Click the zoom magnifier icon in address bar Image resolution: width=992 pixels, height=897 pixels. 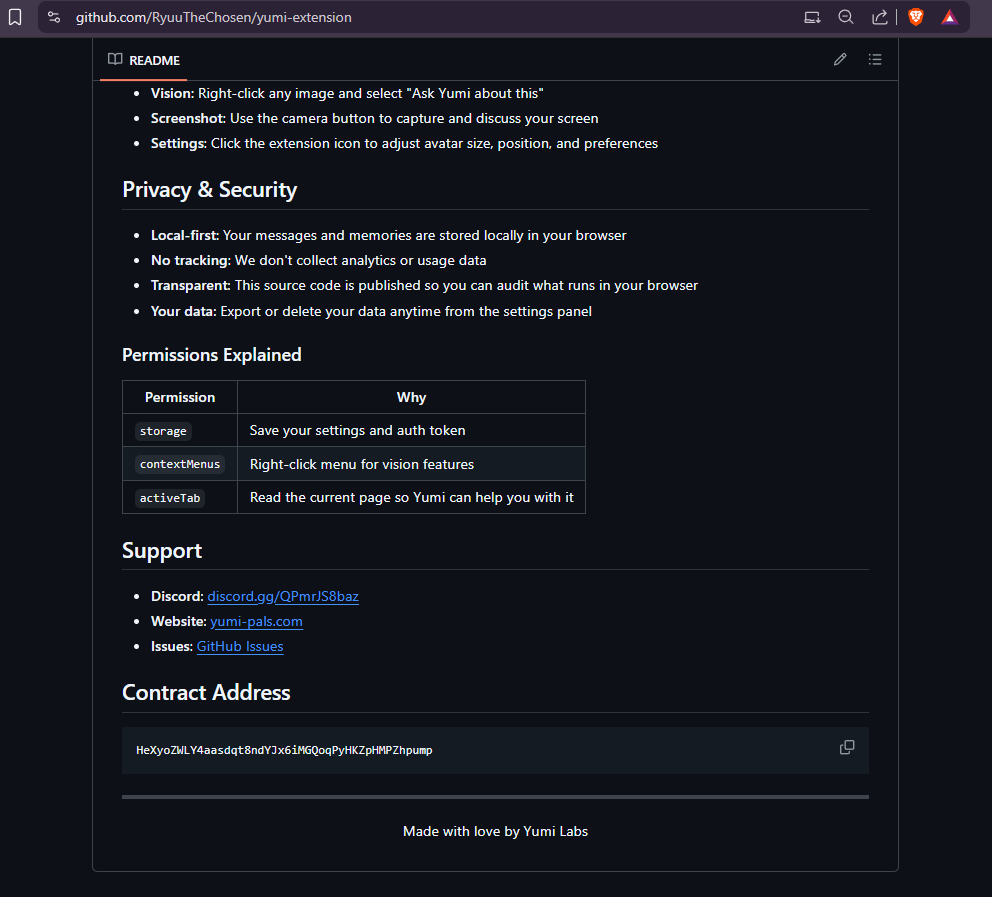point(846,17)
